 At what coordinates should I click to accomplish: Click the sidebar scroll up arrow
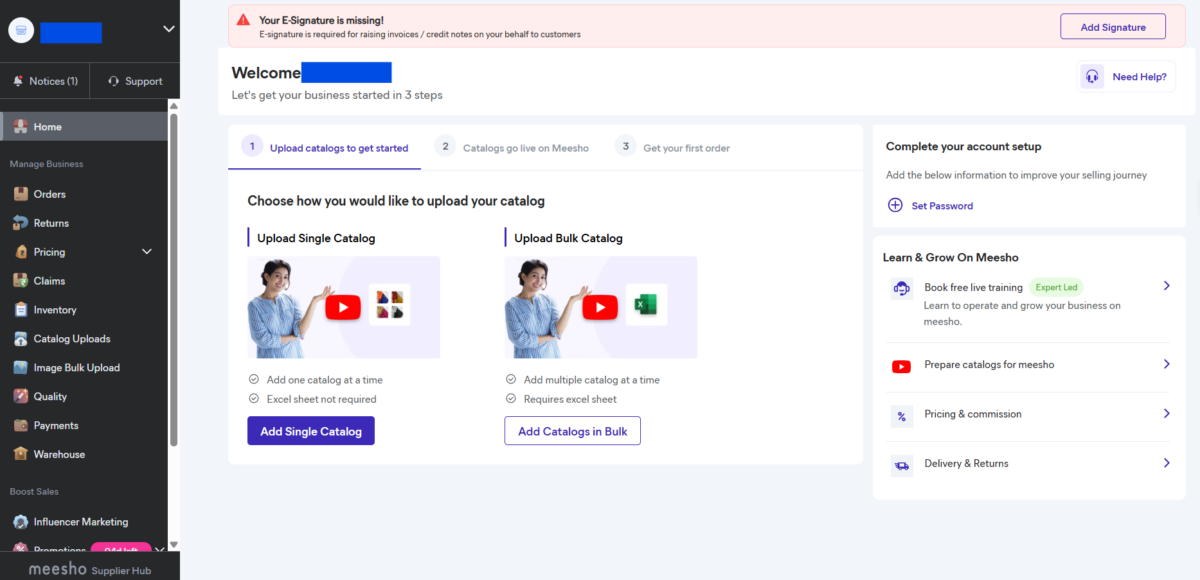[174, 105]
